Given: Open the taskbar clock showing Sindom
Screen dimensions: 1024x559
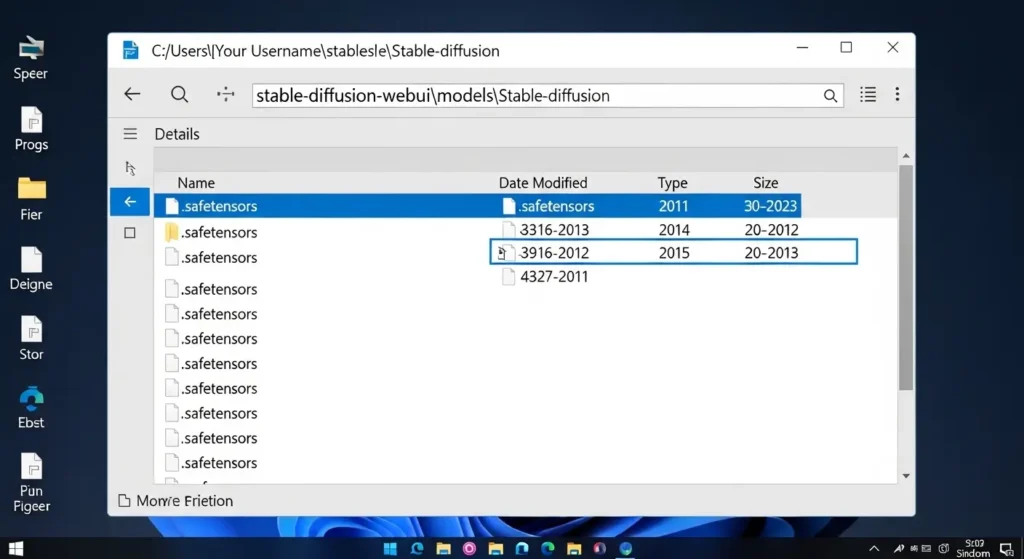Looking at the screenshot, I should 974,549.
